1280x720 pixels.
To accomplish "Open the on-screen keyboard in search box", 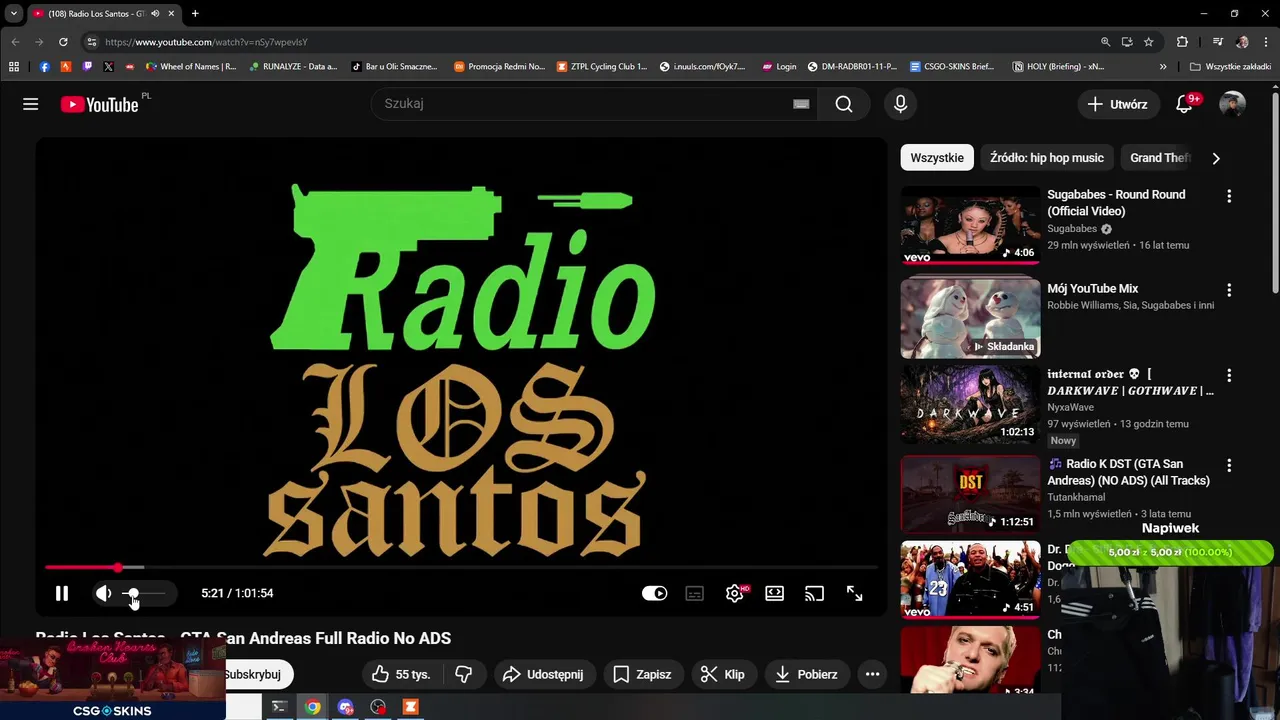I will coord(801,104).
